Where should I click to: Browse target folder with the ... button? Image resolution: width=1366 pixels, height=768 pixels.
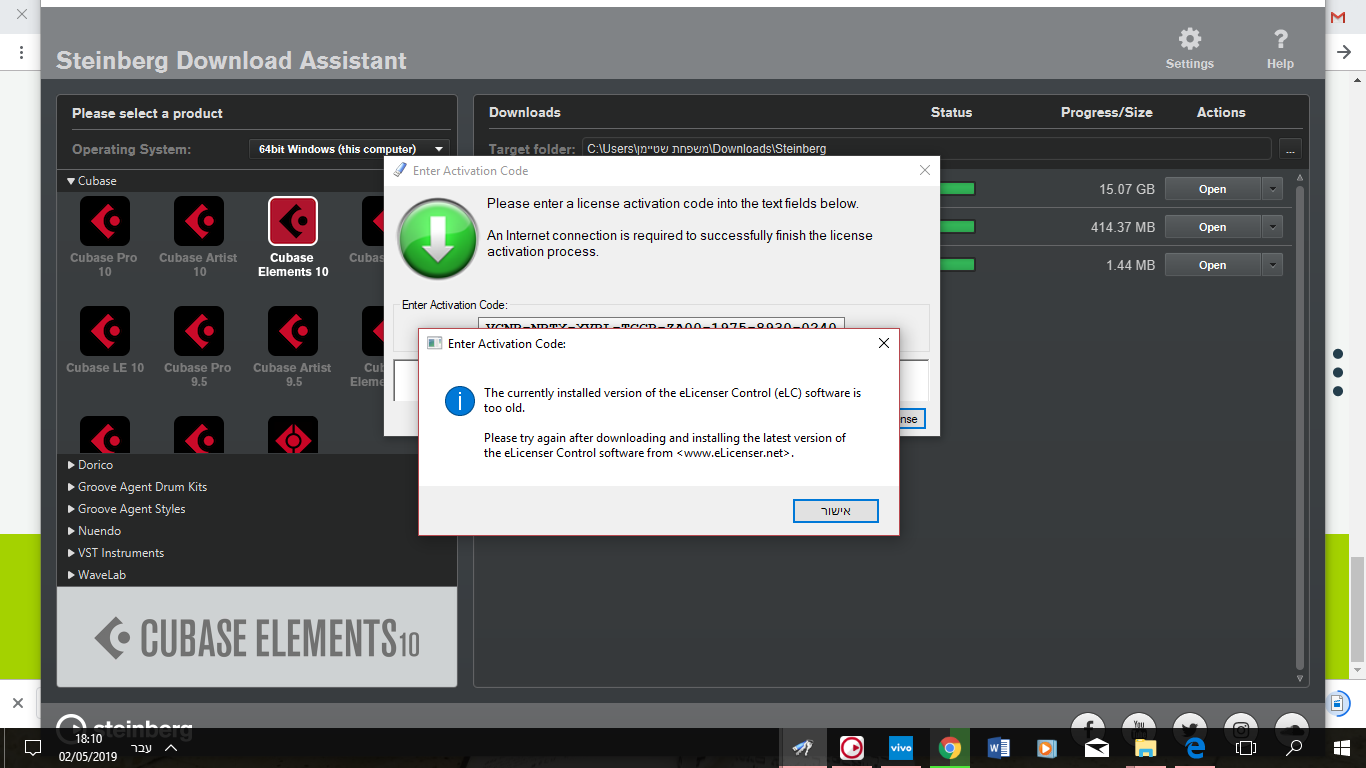coord(1290,149)
